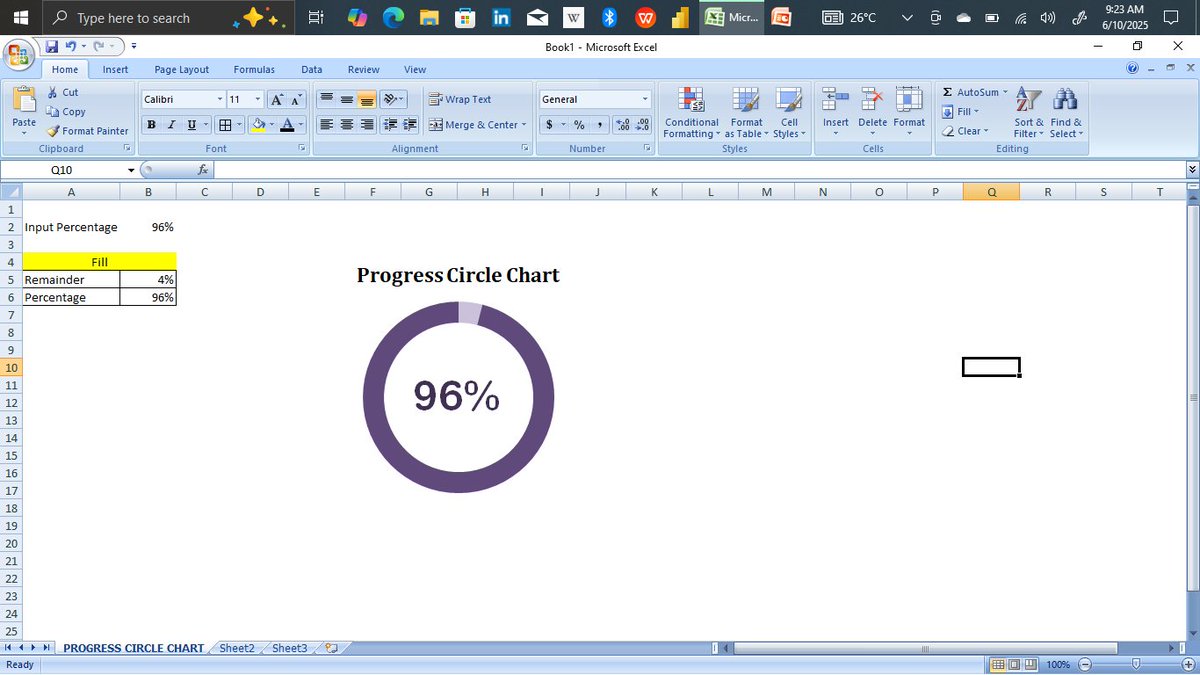The image size is (1200, 675).
Task: Open Conditional Formatting
Action: 691,112
